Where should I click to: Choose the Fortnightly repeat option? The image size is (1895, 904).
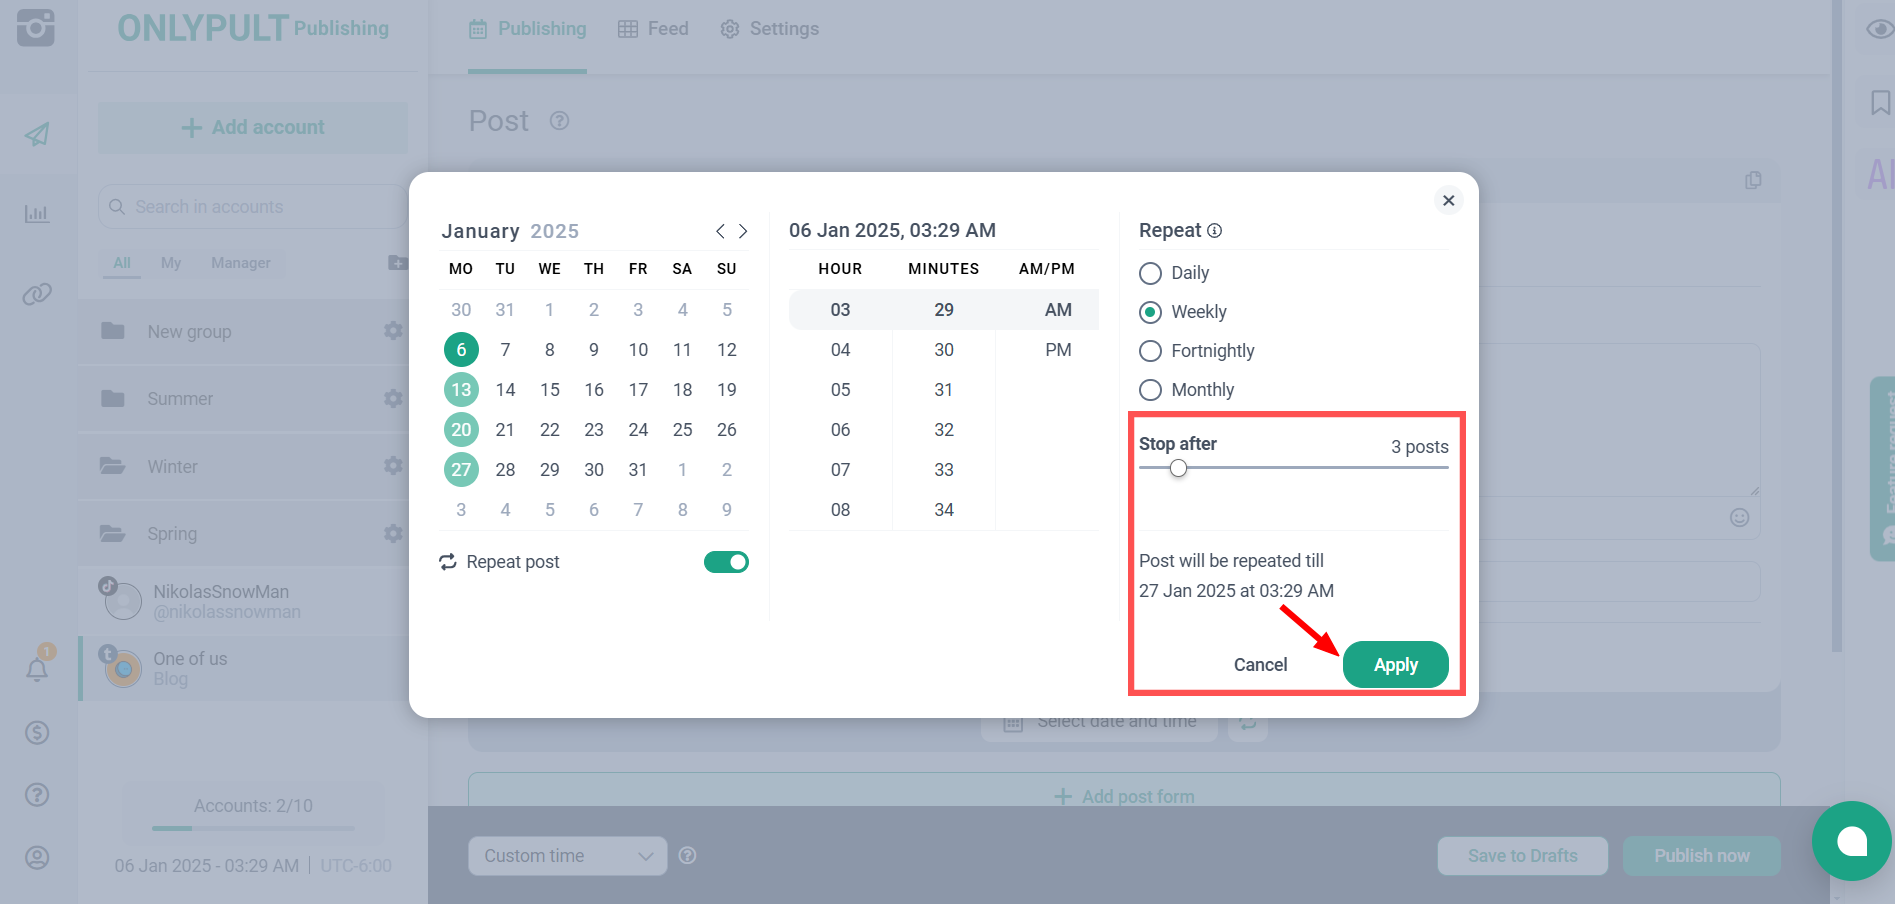[1151, 351]
